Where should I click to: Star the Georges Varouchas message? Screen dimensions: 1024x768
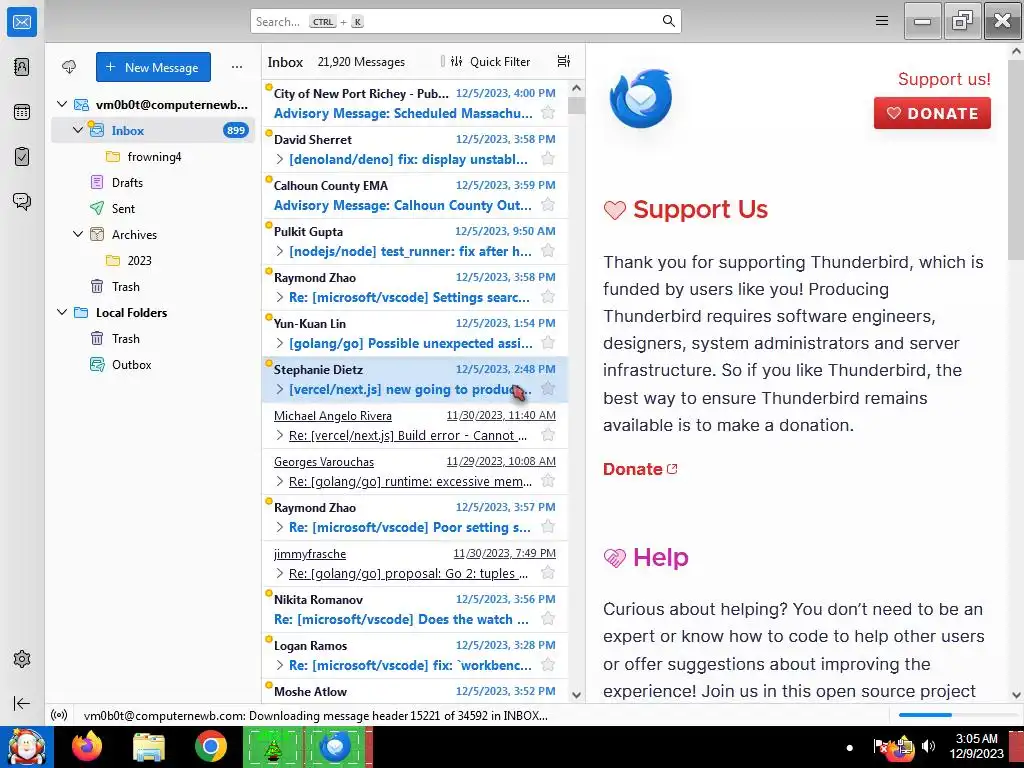pos(548,481)
